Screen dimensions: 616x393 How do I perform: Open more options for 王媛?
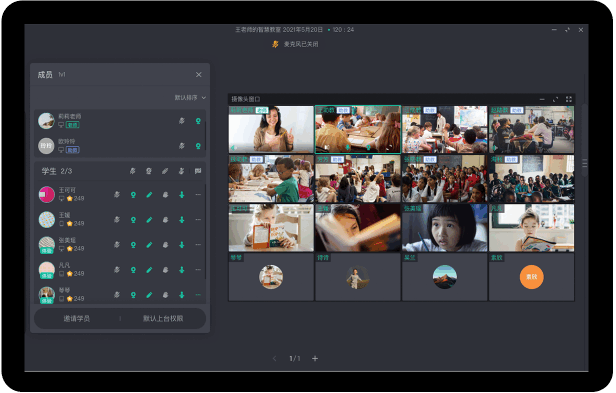pyautogui.click(x=198, y=220)
